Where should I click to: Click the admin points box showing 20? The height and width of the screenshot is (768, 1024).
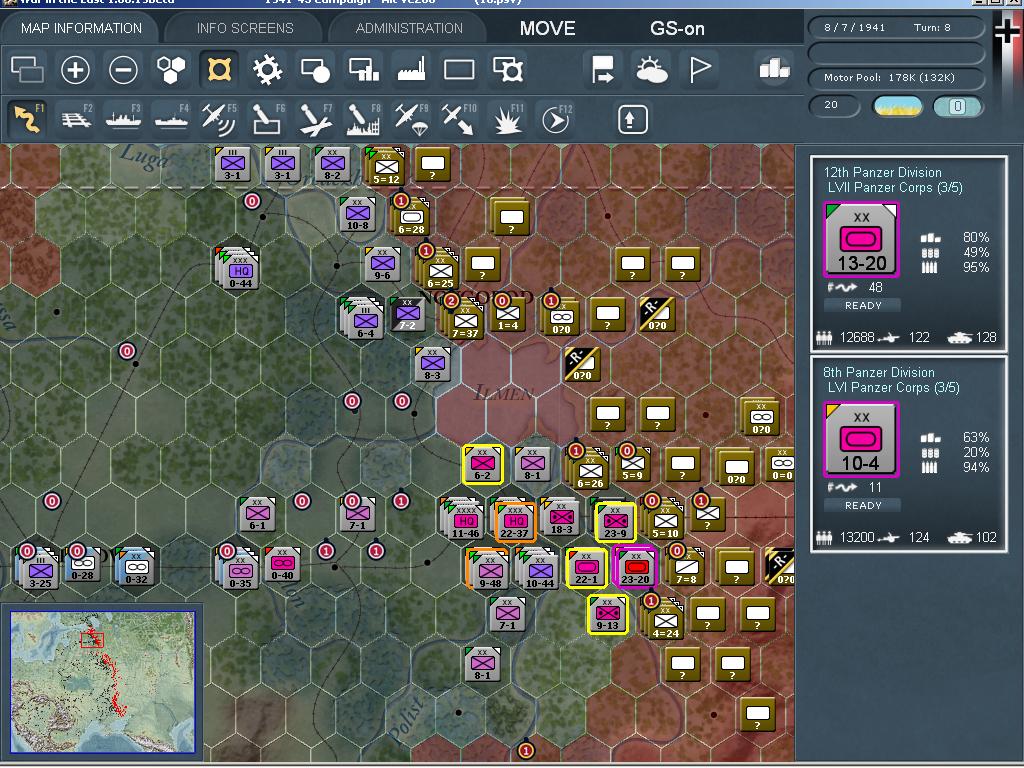834,105
